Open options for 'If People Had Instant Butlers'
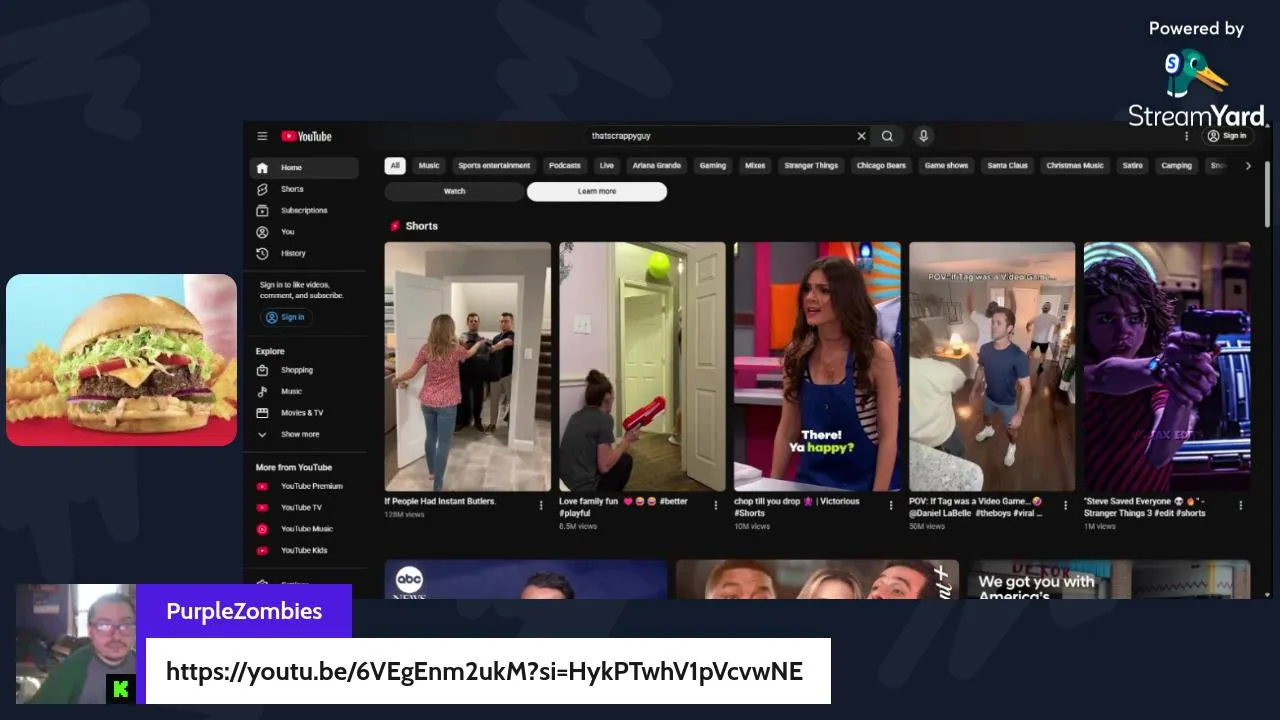1280x720 pixels. point(541,505)
